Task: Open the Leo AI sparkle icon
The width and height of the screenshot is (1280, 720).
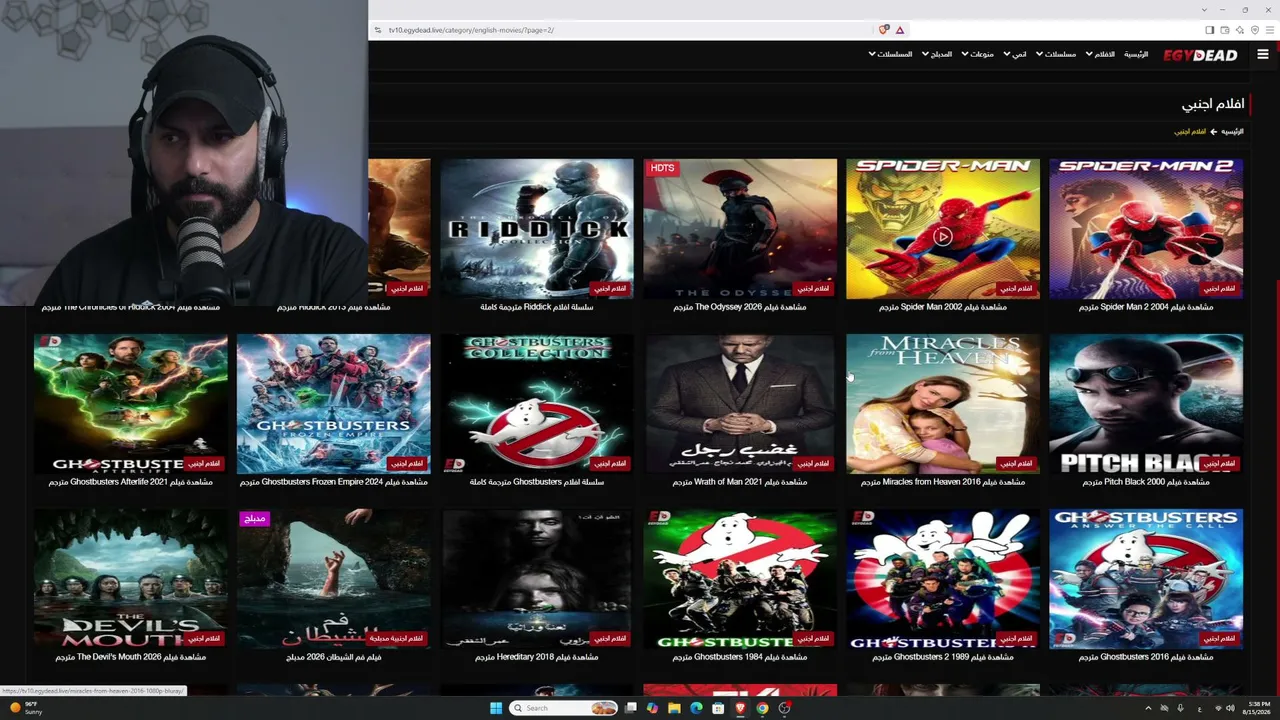Action: pos(1240,30)
